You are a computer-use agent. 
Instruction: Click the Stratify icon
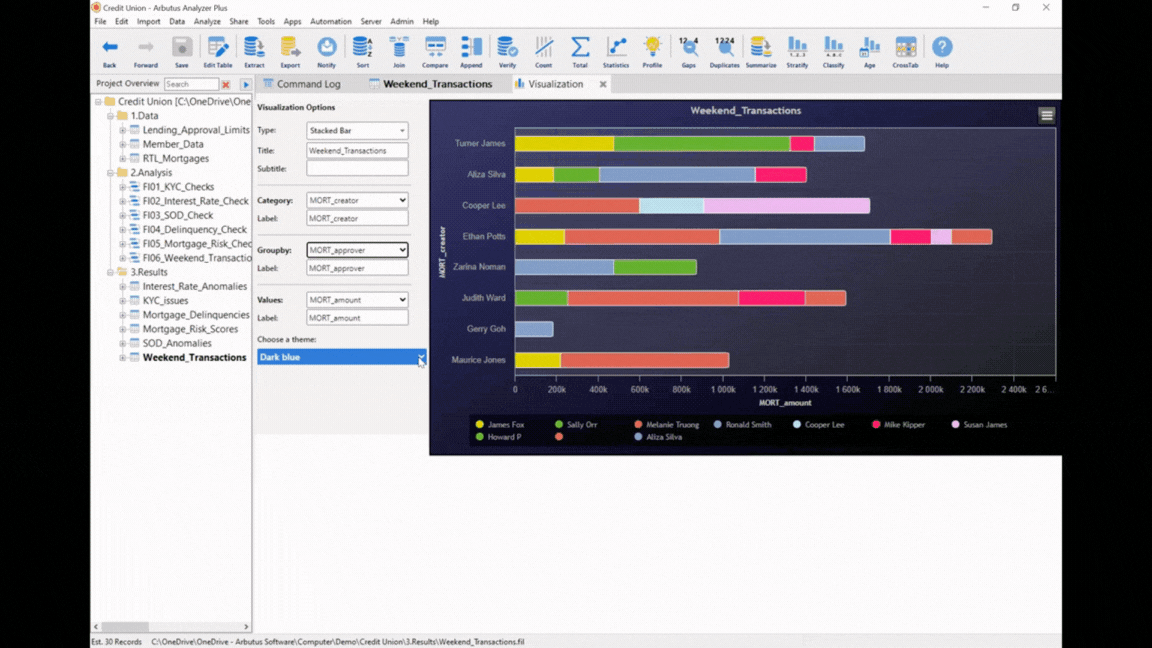[x=797, y=50]
